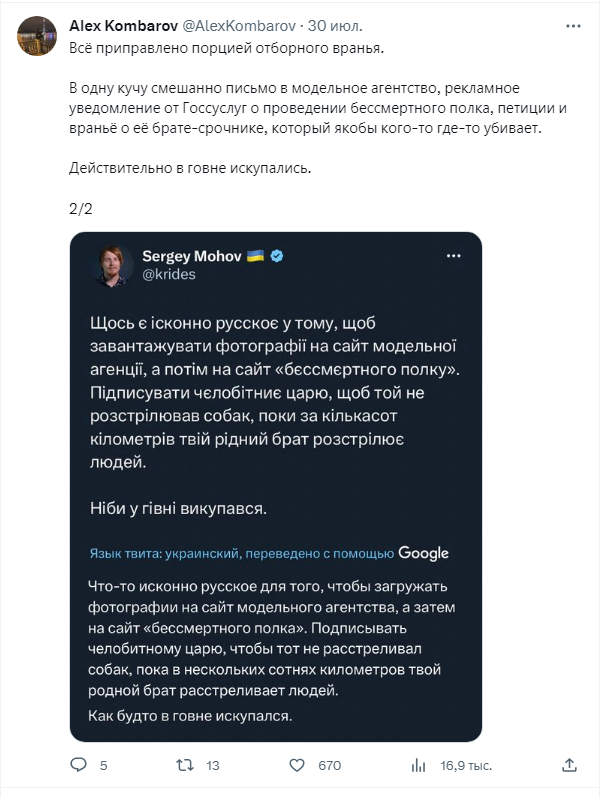Click the @krides handle
The height and width of the screenshot is (798, 604).
click(169, 273)
